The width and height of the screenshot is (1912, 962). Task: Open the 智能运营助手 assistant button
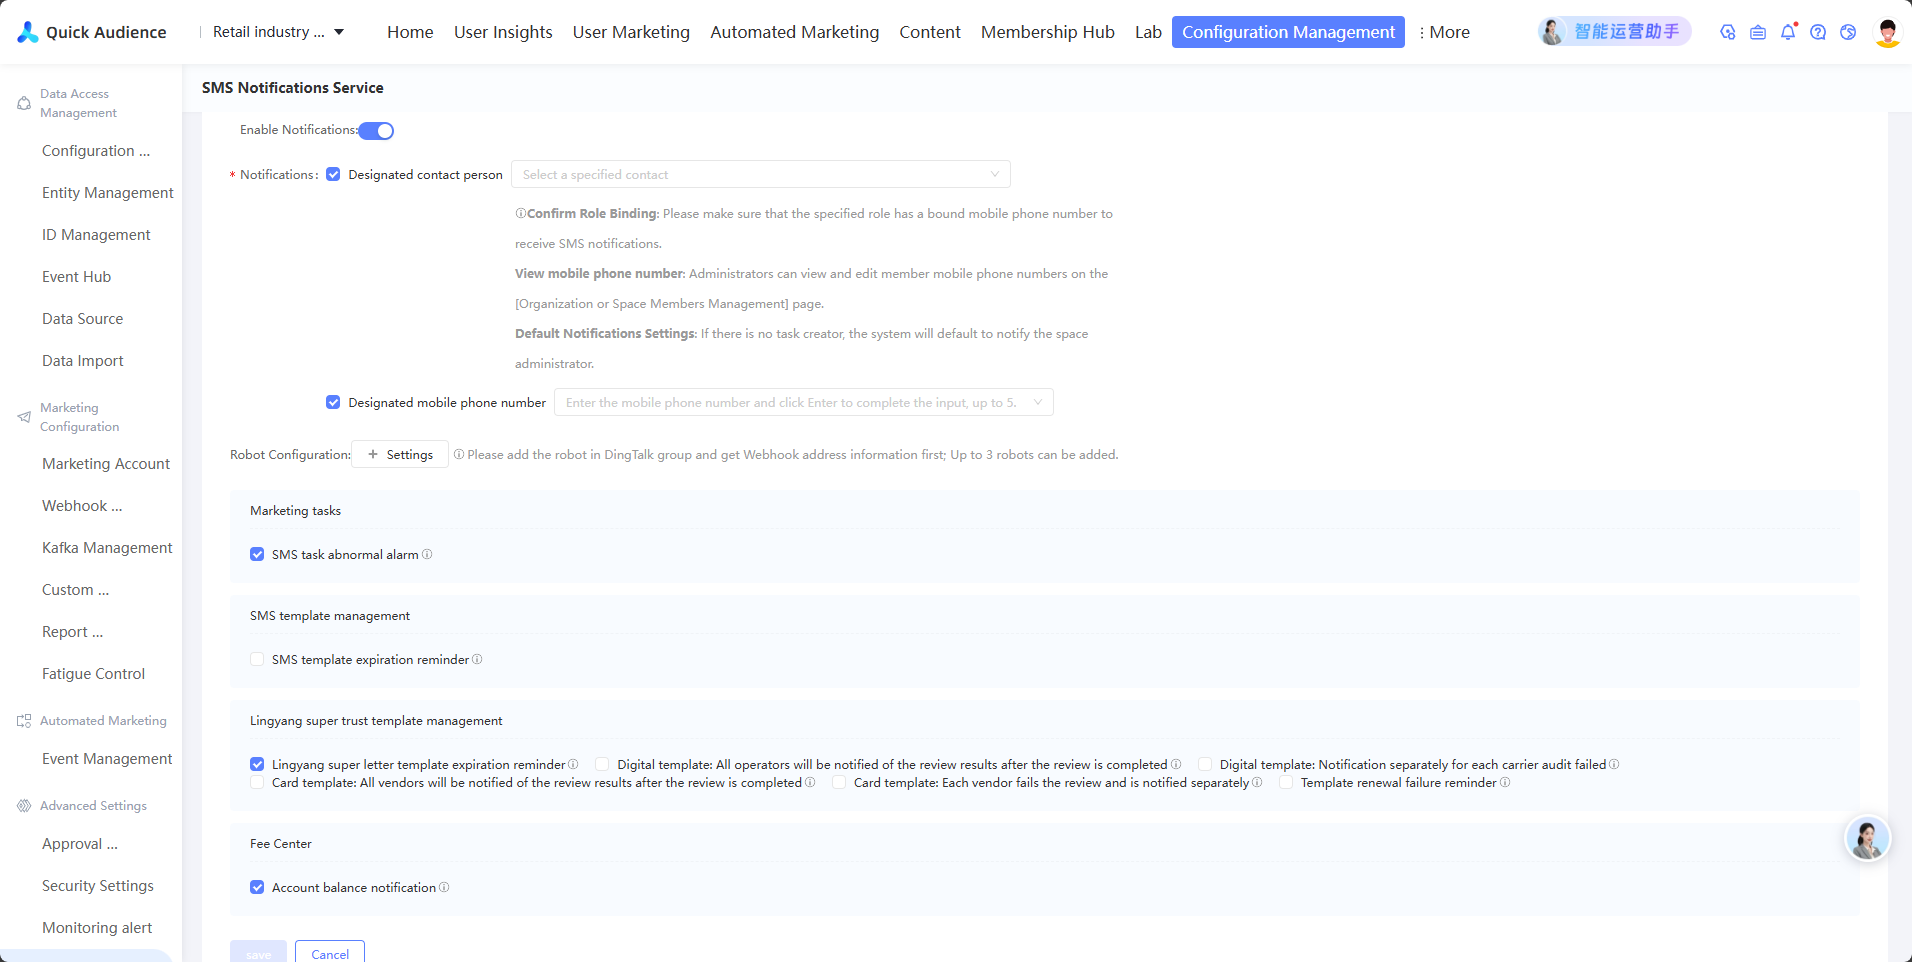point(1614,32)
